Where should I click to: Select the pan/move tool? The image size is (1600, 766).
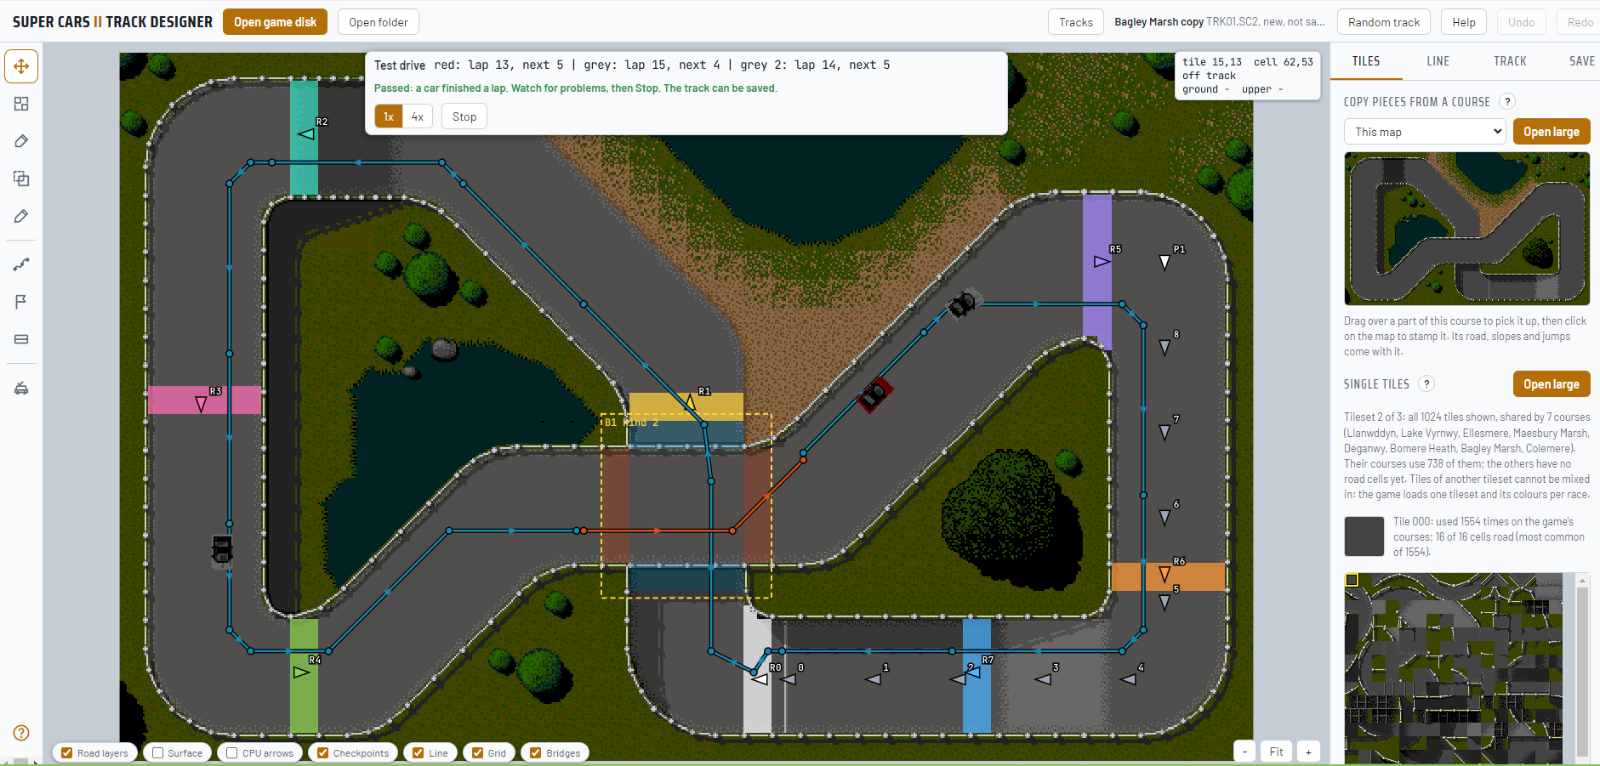pos(21,66)
